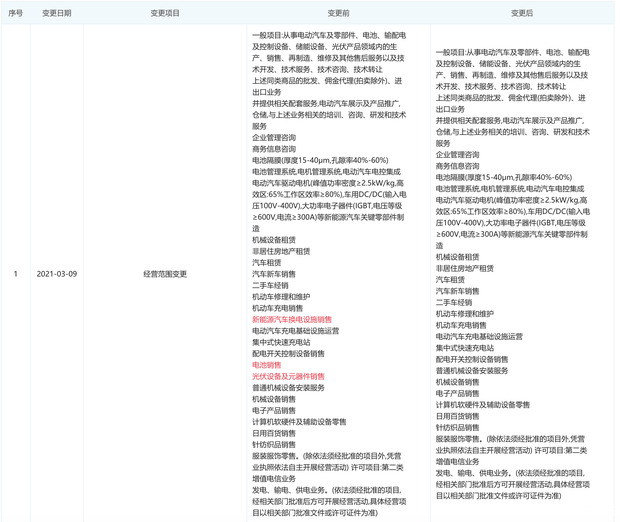Viewport: 620px width, 522px height.
Task: Click 集中式快速充电站 in 变更前 column
Action: [x=281, y=342]
